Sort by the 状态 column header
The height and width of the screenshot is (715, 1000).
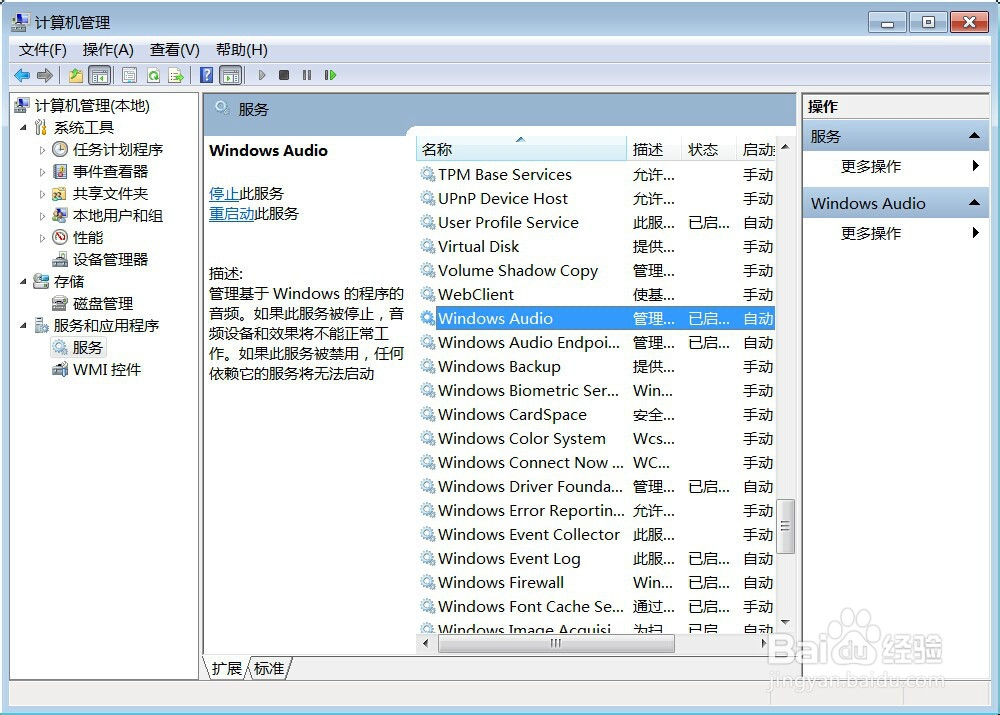[709, 149]
